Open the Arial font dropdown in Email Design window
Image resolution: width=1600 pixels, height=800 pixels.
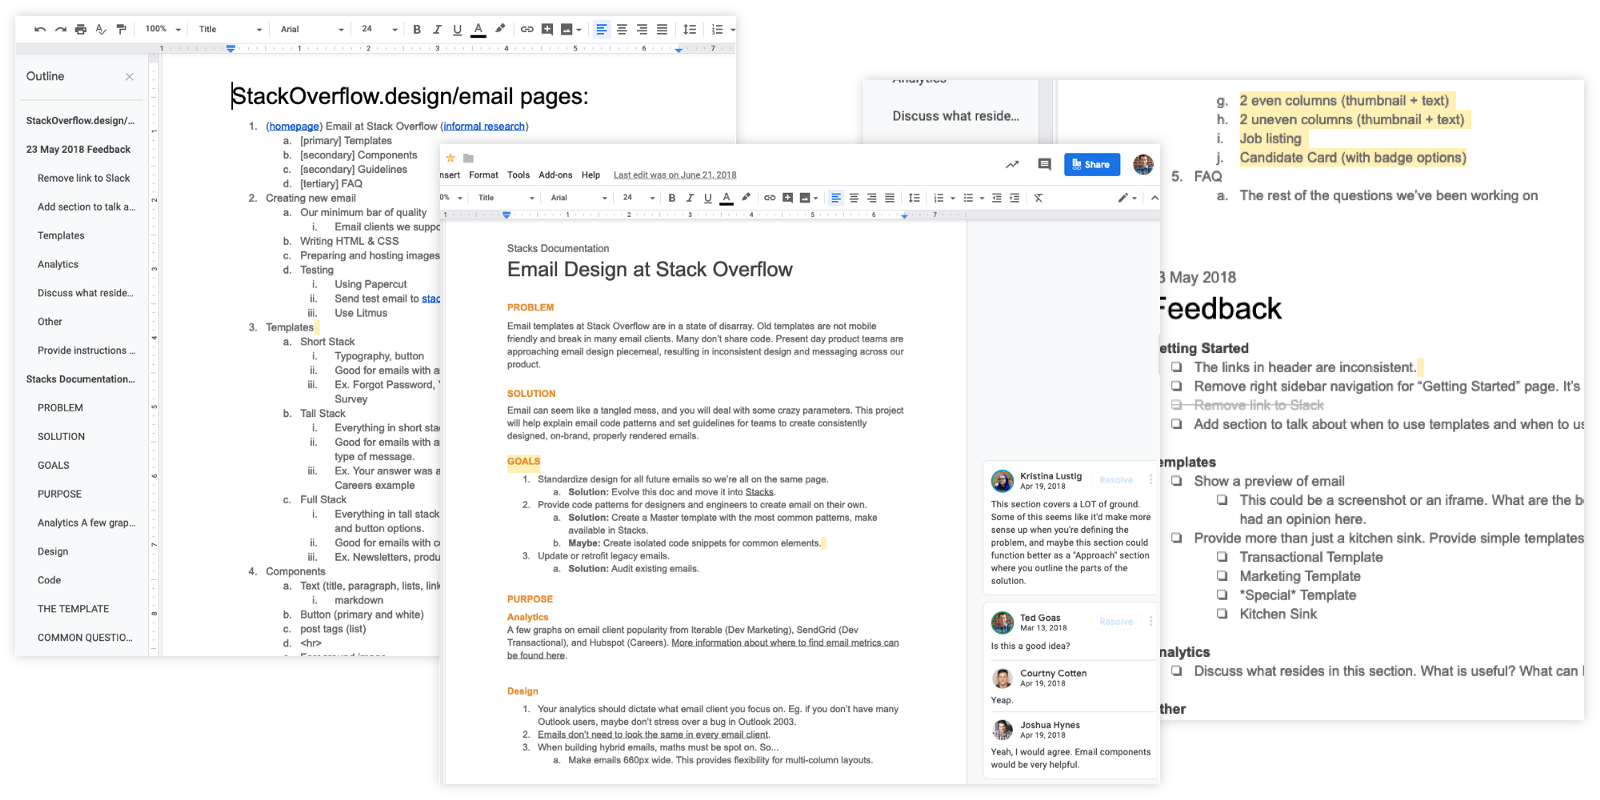579,198
